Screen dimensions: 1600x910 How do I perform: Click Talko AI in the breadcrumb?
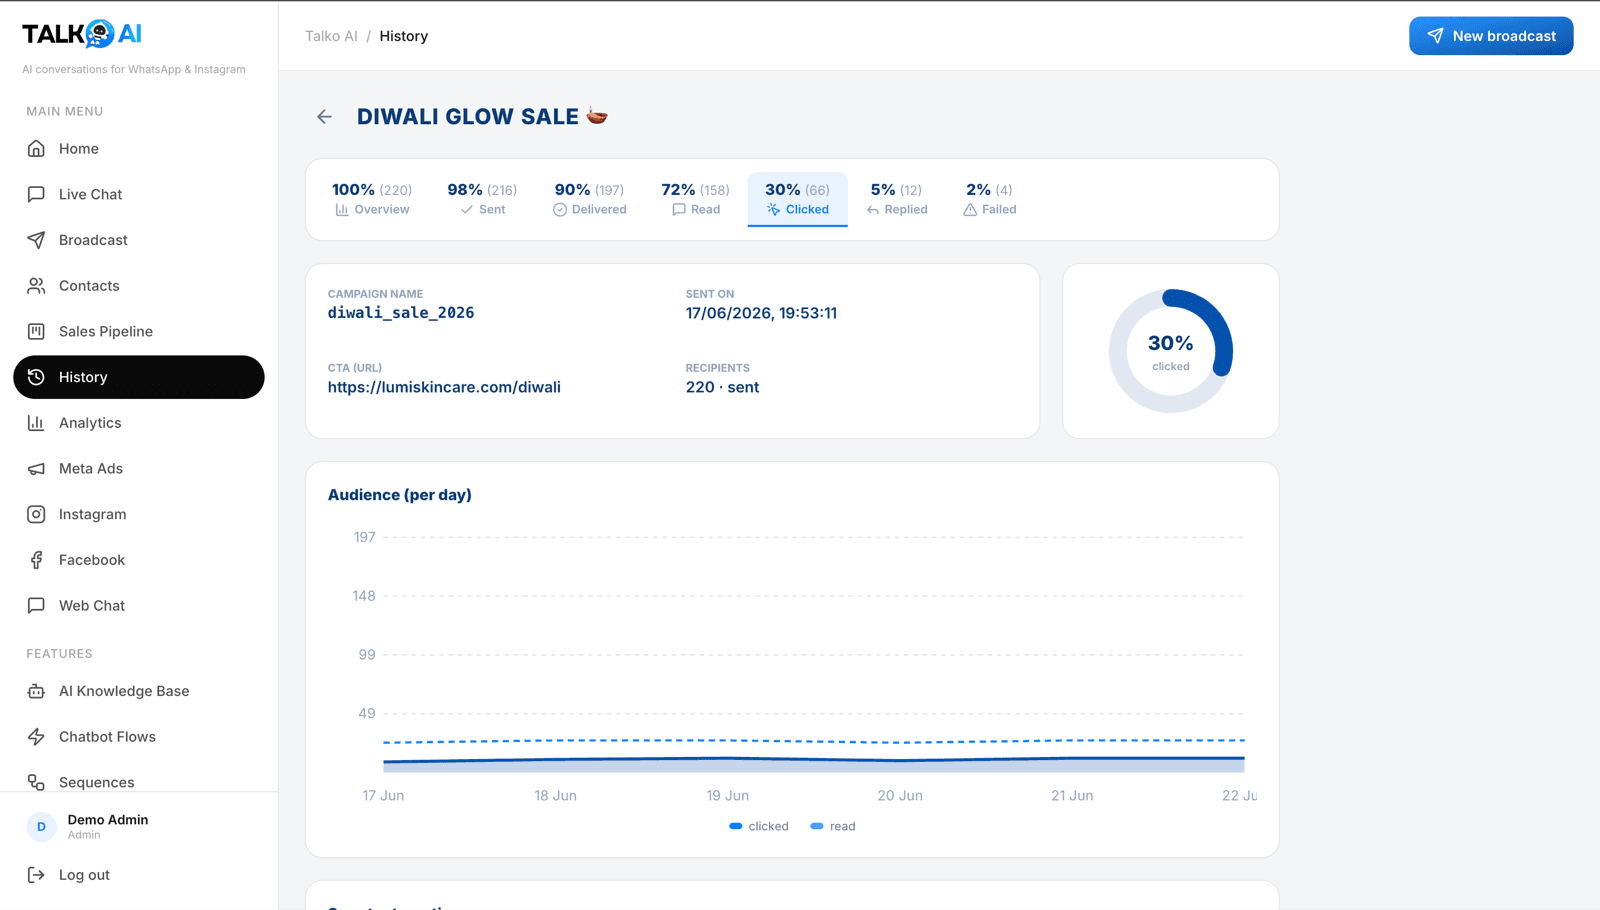coord(331,36)
